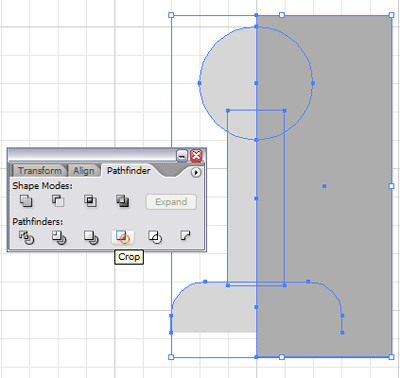This screenshot has width=400, height=378.
Task: Click the Shape Modes label
Action: tap(42, 186)
